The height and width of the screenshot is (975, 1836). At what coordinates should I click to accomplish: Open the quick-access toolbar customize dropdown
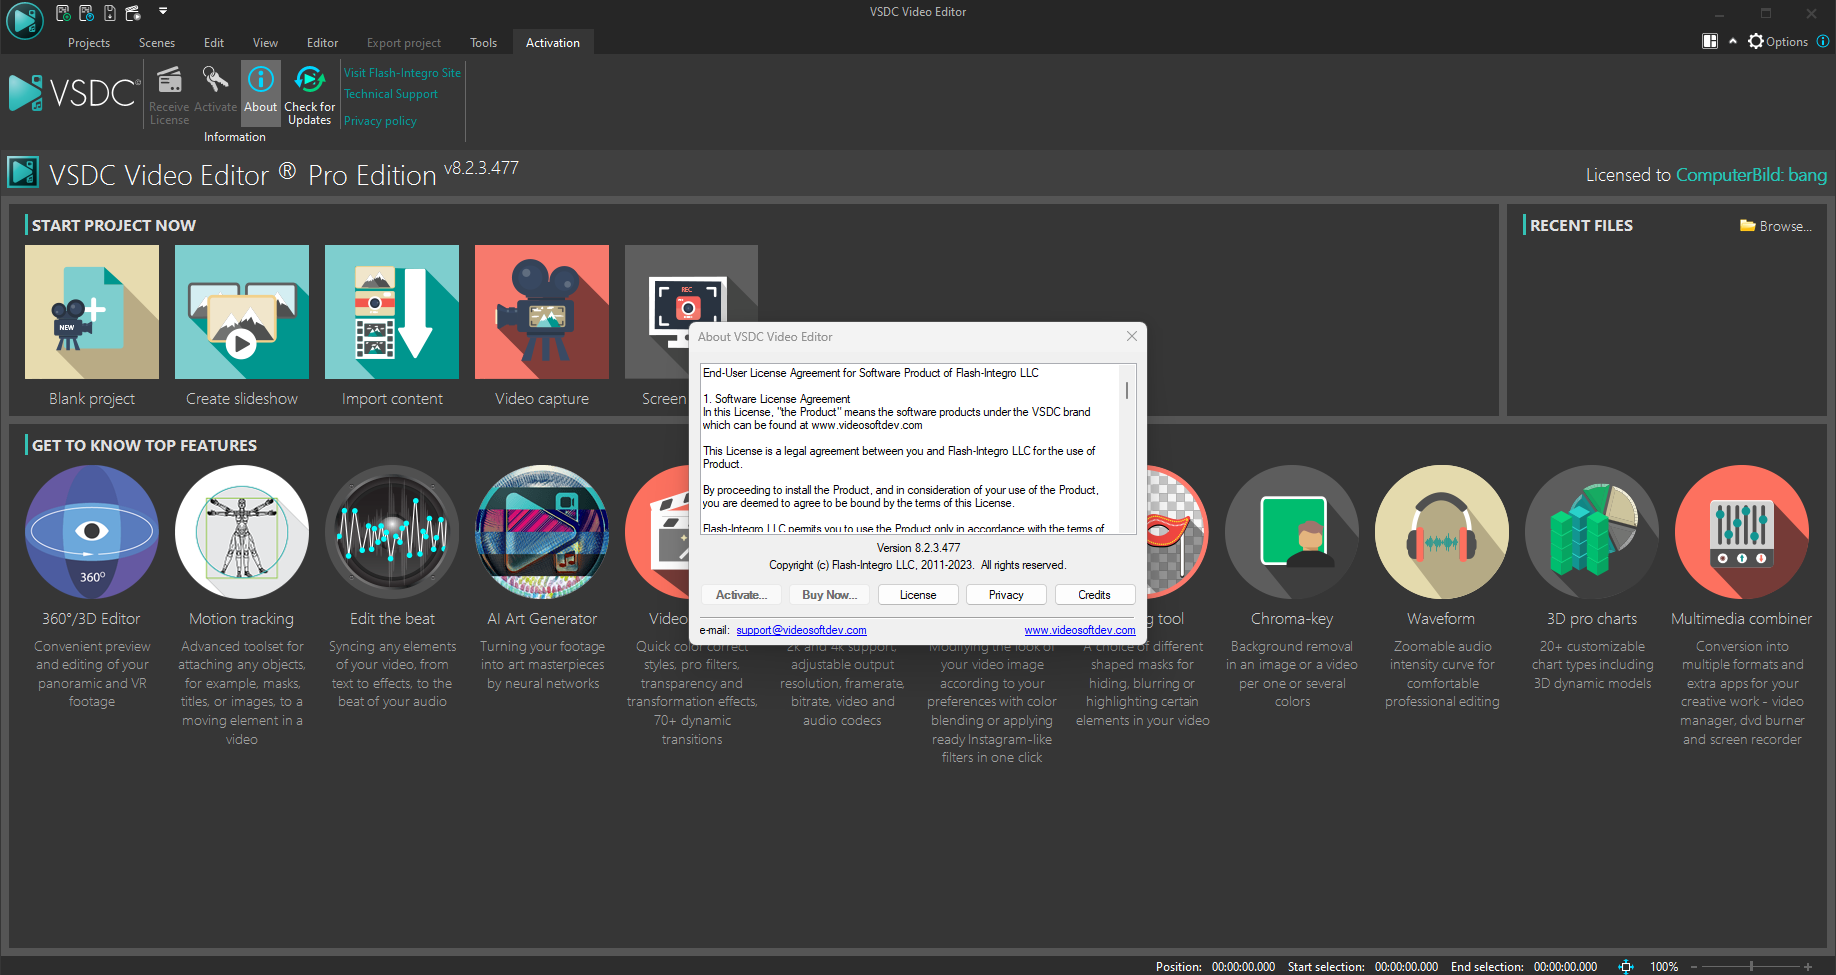coord(163,12)
